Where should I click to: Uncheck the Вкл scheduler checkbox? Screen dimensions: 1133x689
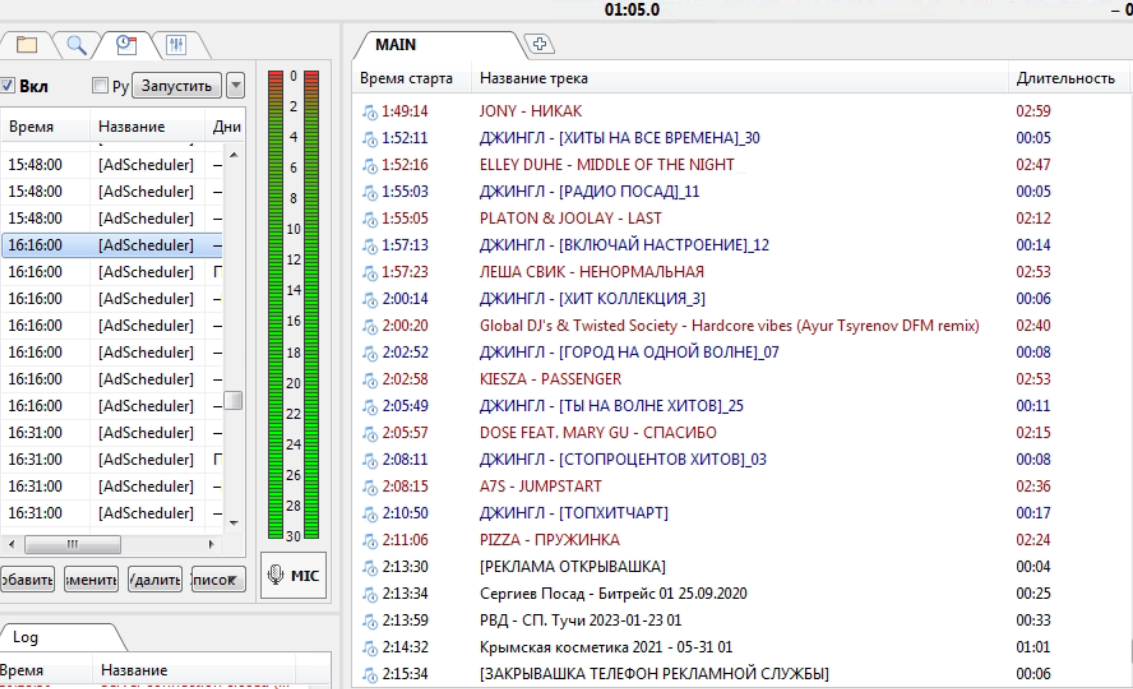(x=7, y=86)
